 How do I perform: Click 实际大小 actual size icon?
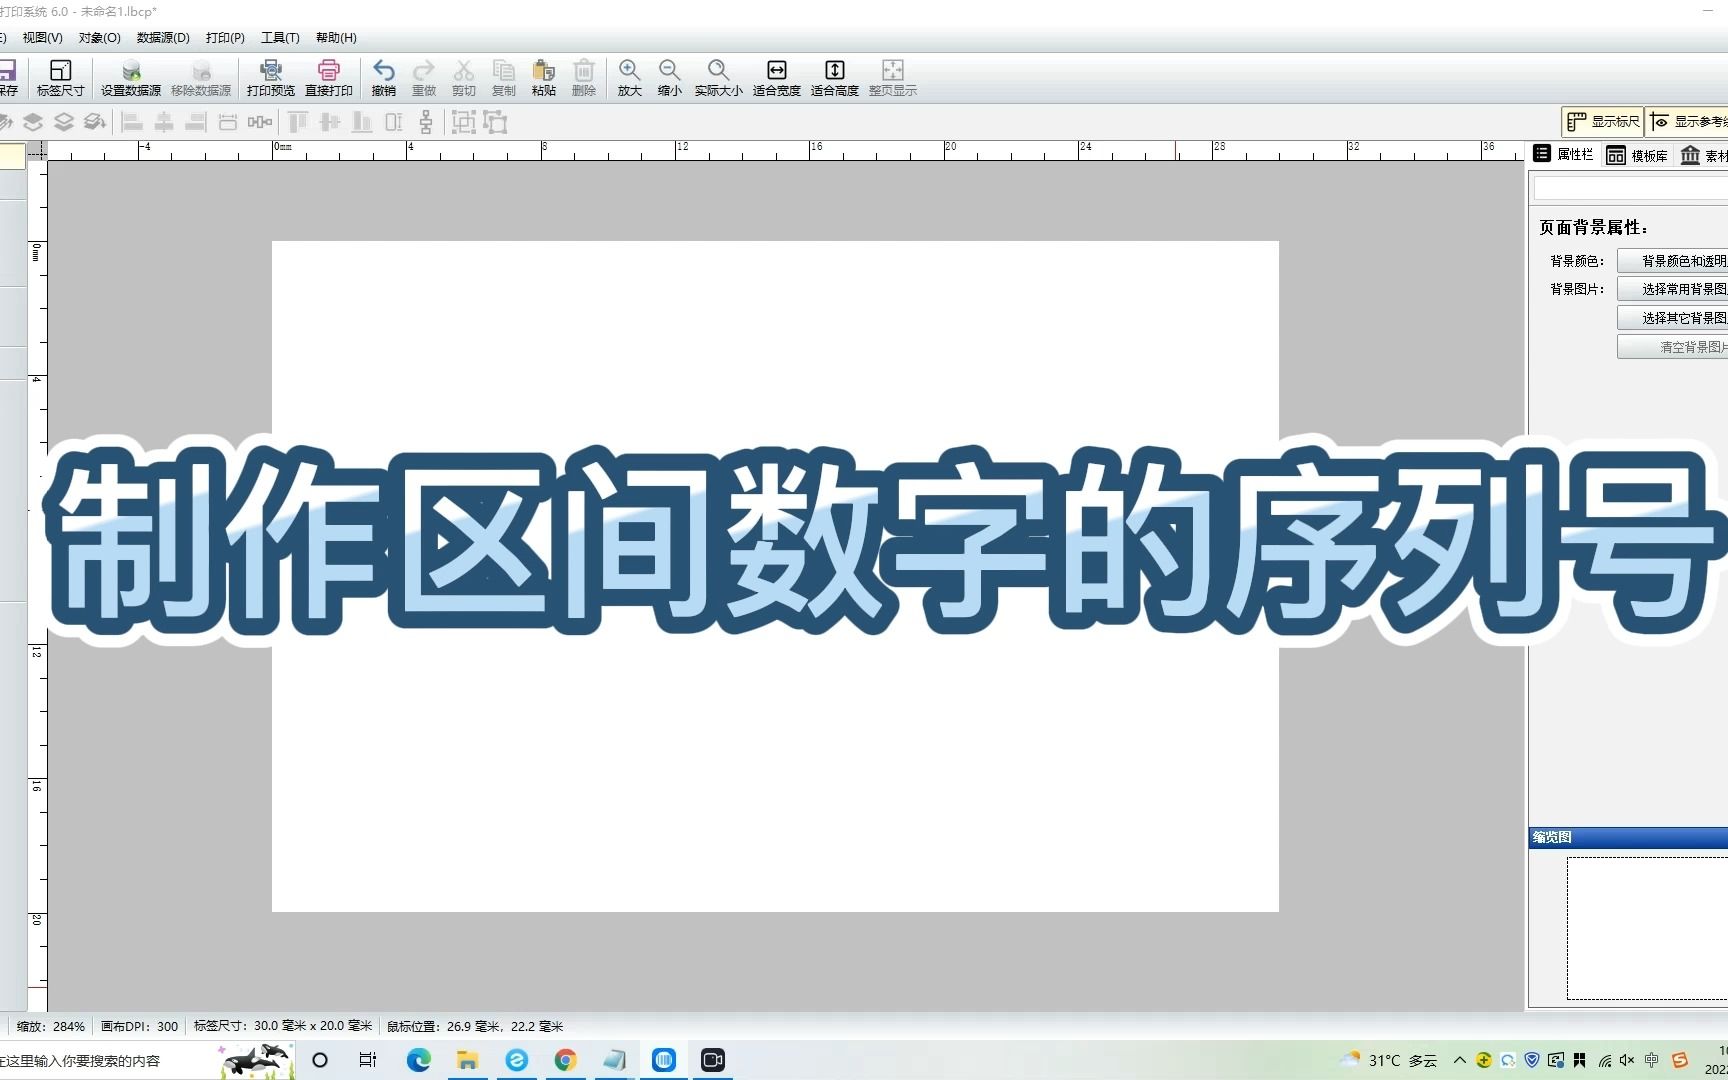click(x=718, y=77)
